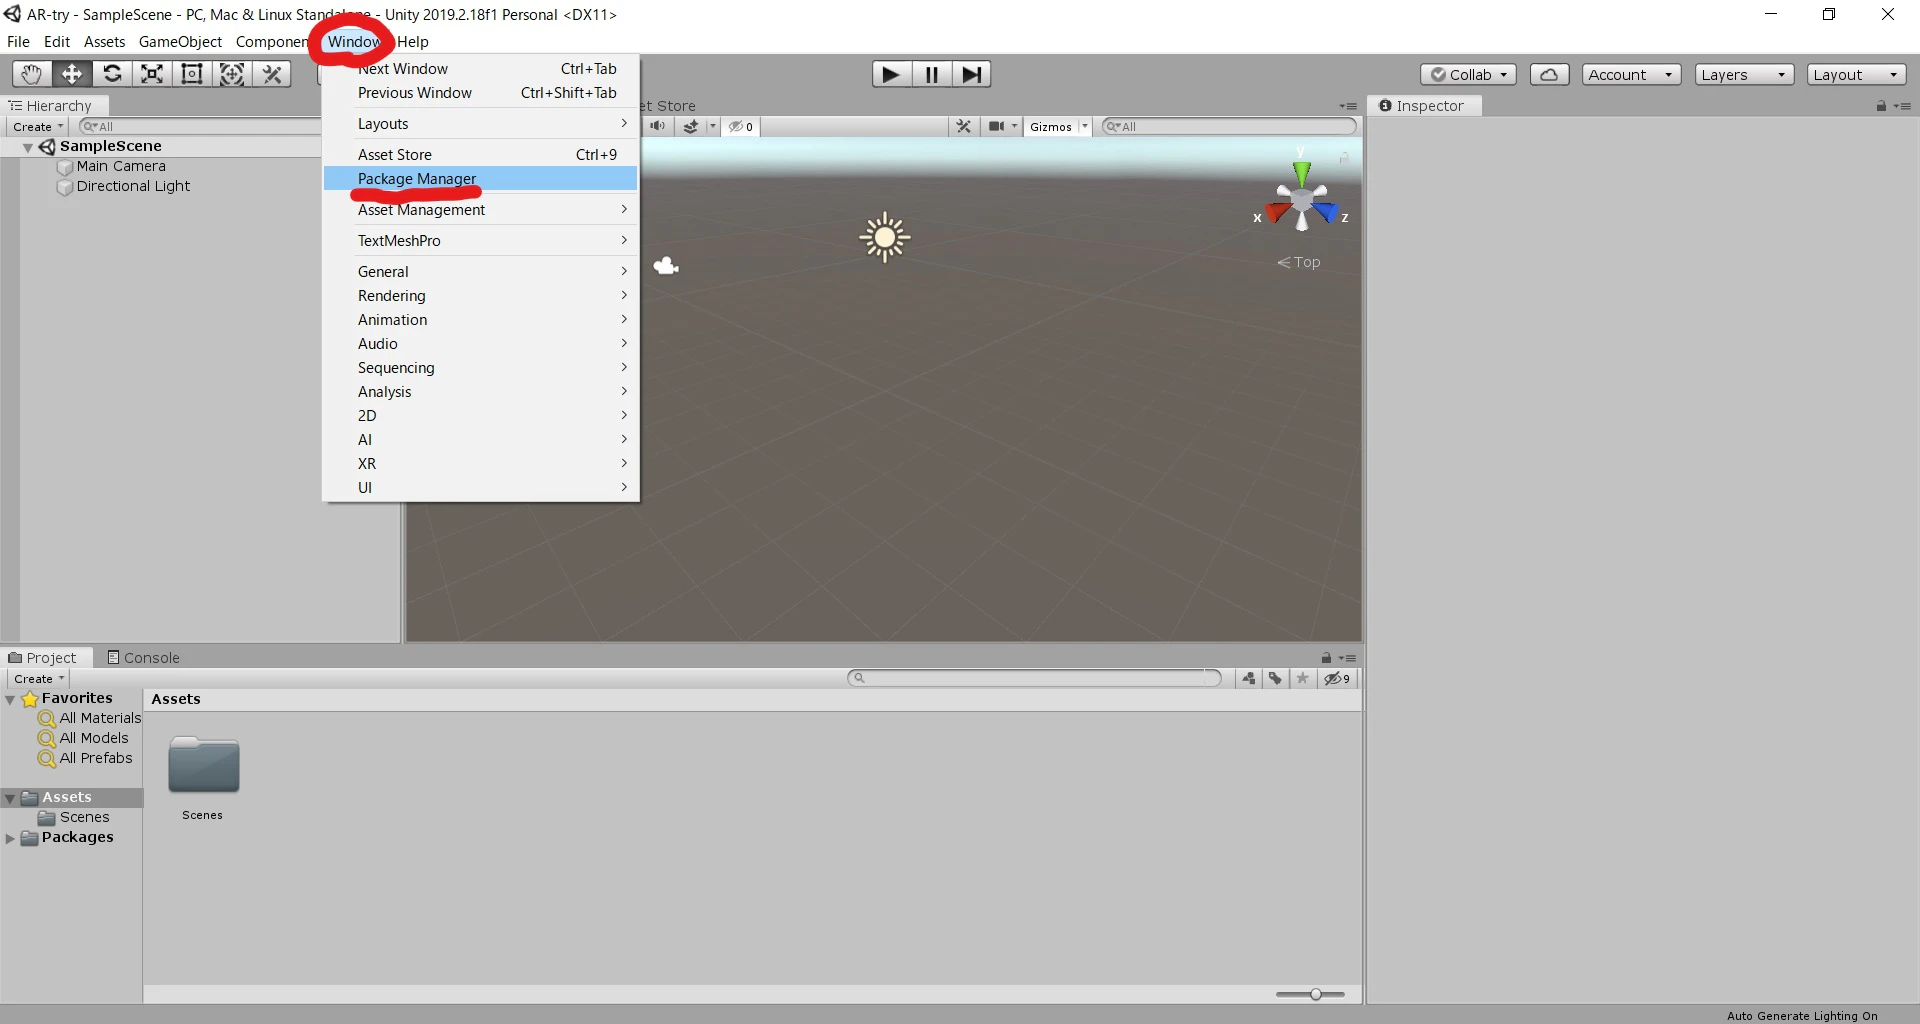Expand the Packages folder tree
Image resolution: width=1920 pixels, height=1024 pixels.
10,838
